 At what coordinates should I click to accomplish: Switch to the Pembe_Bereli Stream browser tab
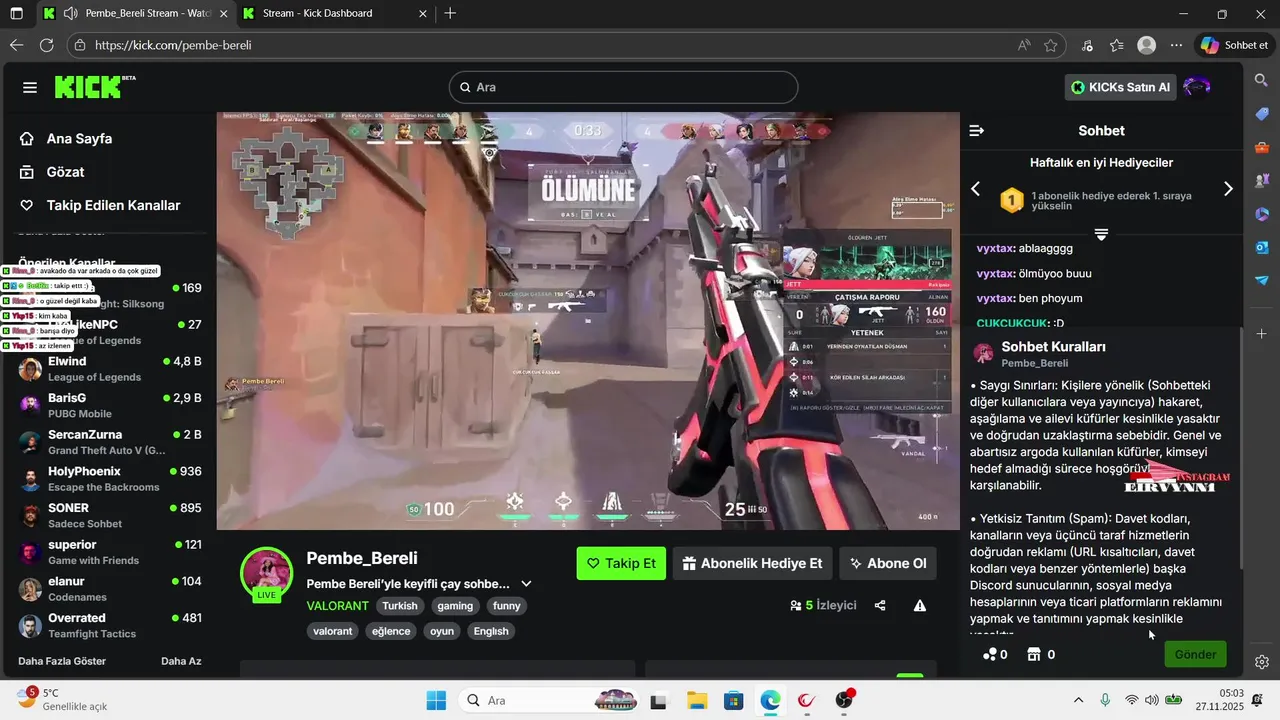[x=134, y=14]
